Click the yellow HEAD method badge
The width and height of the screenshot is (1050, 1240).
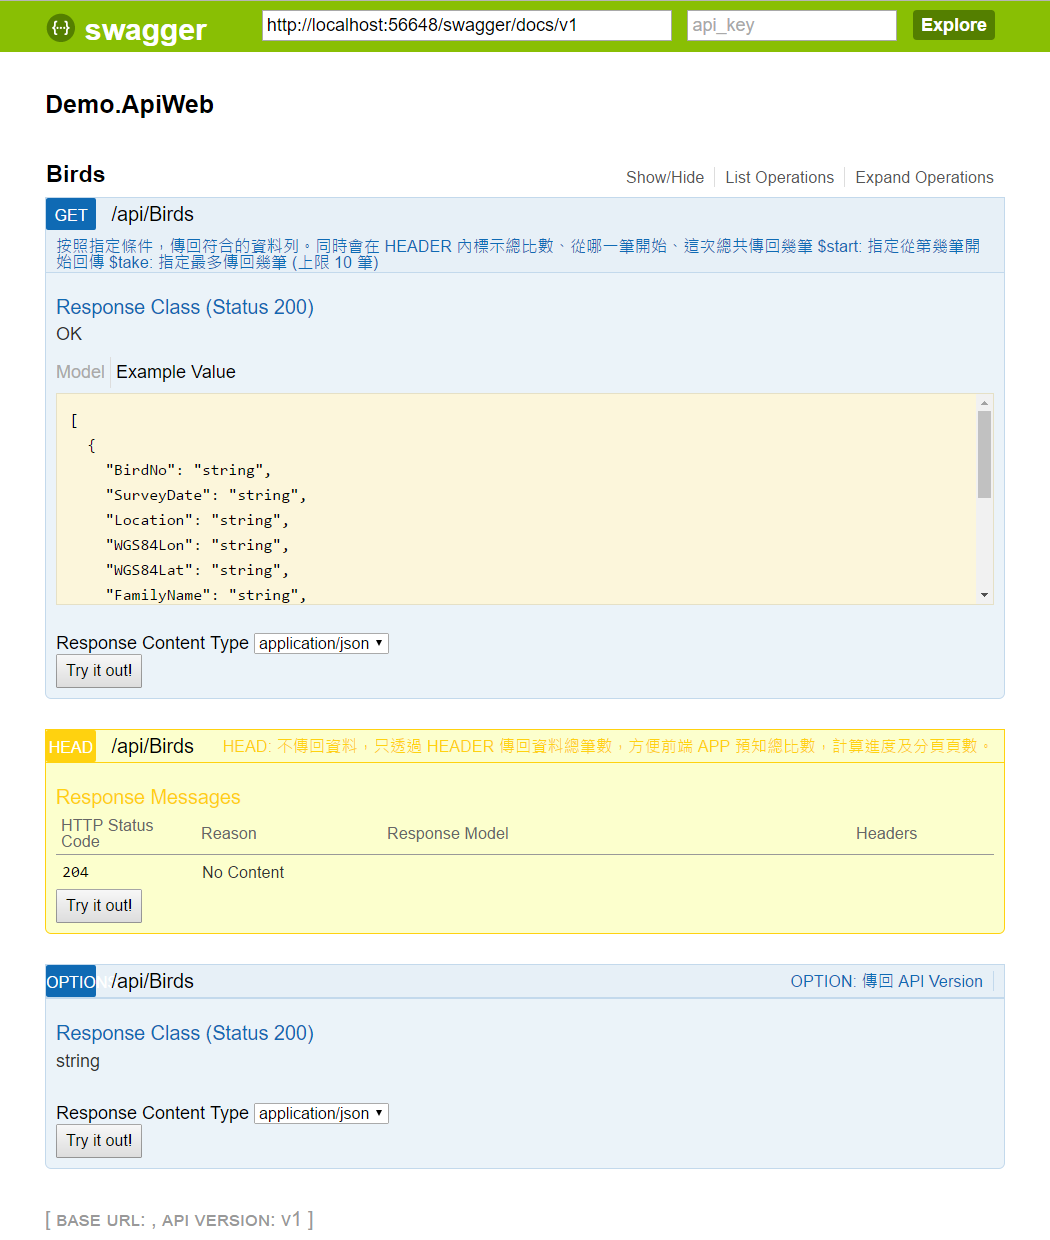(x=70, y=746)
